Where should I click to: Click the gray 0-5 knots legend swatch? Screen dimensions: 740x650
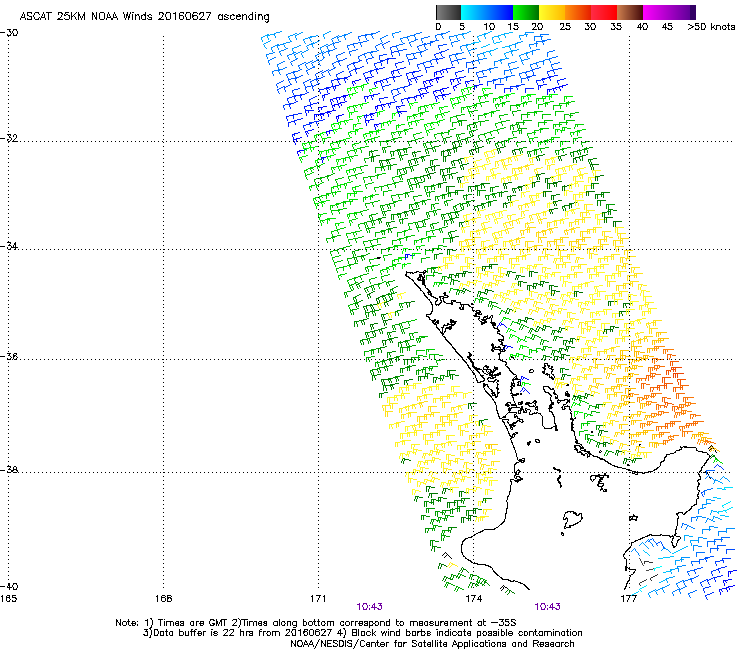(448, 12)
